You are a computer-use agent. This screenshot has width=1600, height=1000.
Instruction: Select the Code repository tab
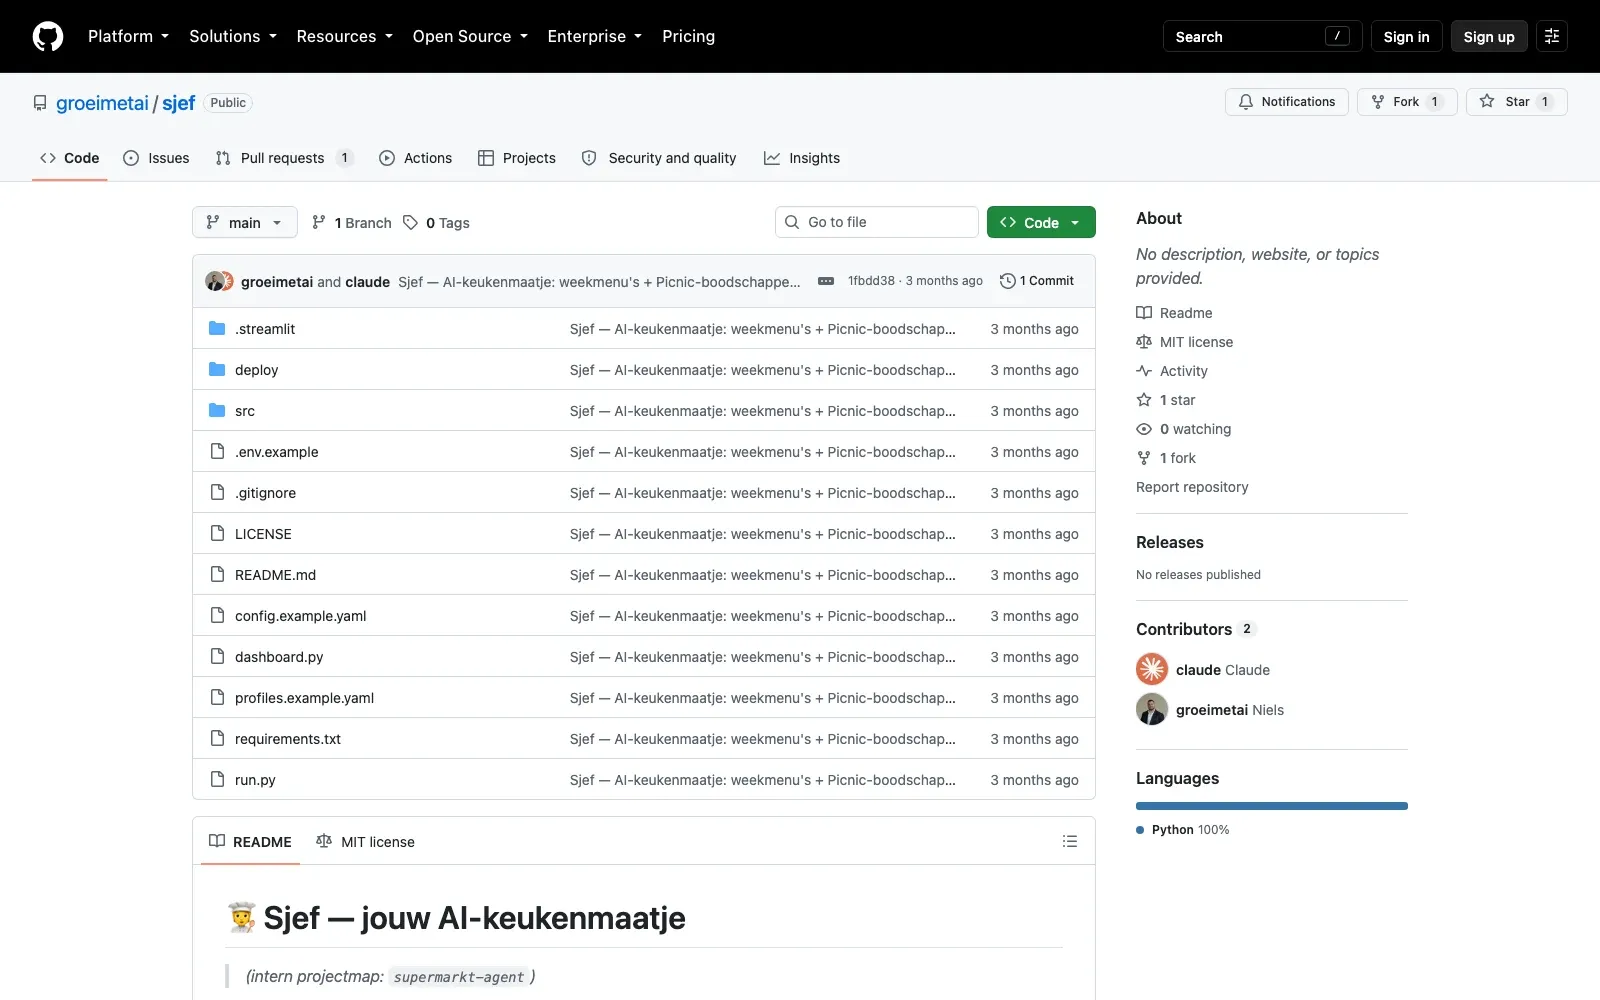click(x=70, y=158)
